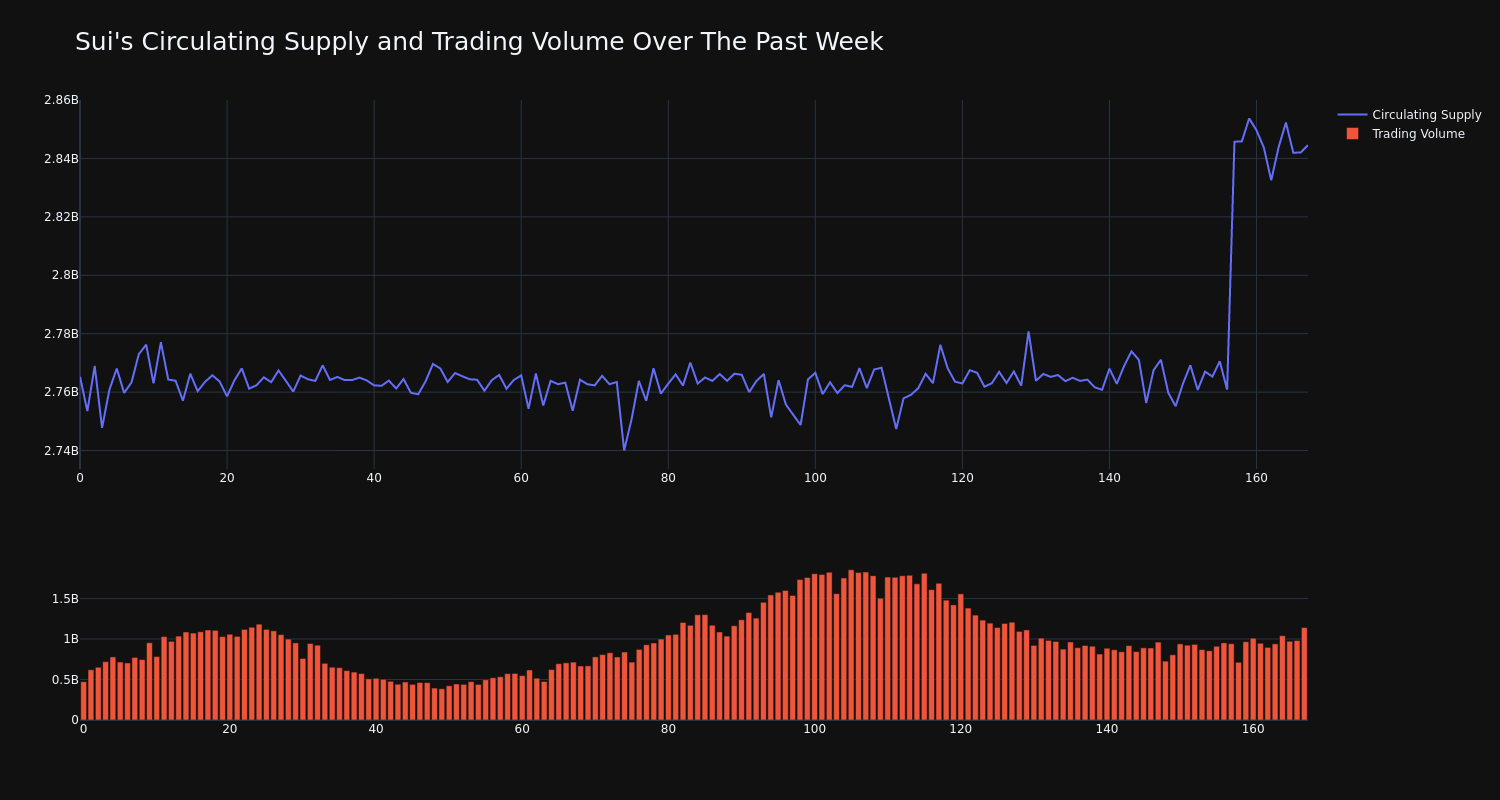The width and height of the screenshot is (1500, 800).
Task: Click x-axis label 40 of supply chart
Action: (374, 478)
